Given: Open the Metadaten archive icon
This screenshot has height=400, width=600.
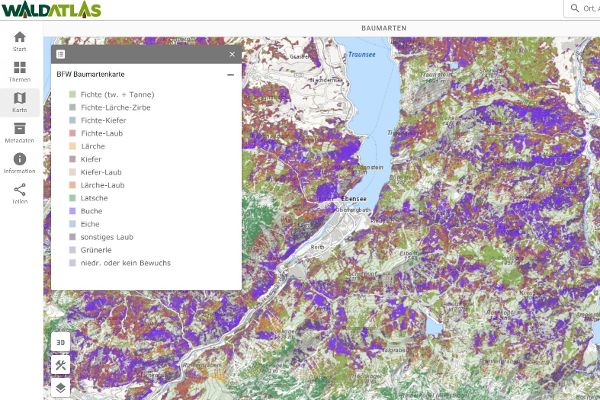Looking at the screenshot, I should click(20, 132).
